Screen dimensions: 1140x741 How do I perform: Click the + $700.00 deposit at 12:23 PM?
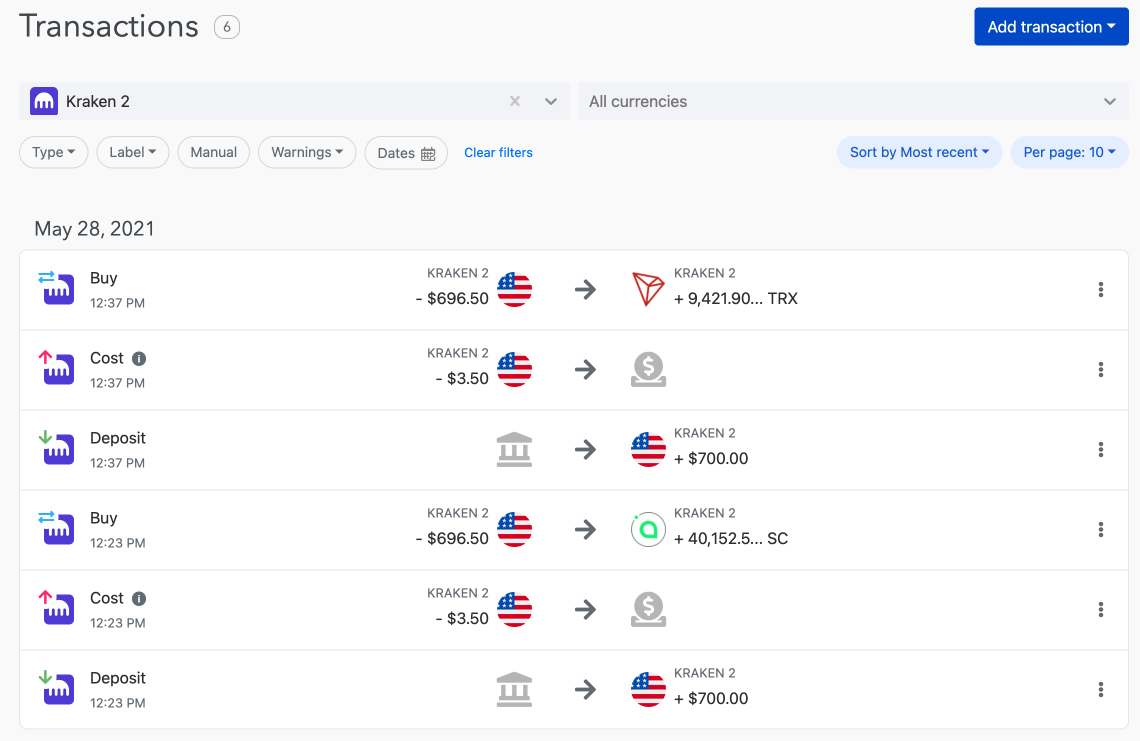[x=711, y=699]
